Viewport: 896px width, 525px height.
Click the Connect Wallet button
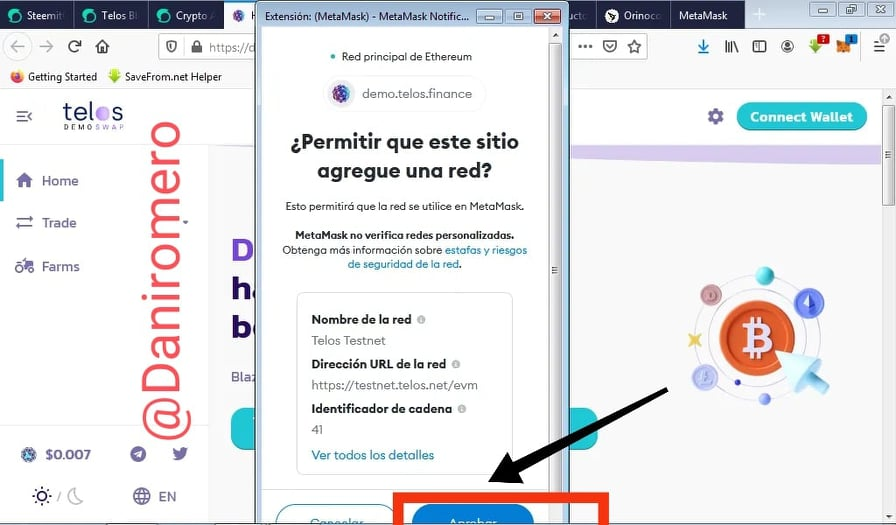pyautogui.click(x=801, y=117)
